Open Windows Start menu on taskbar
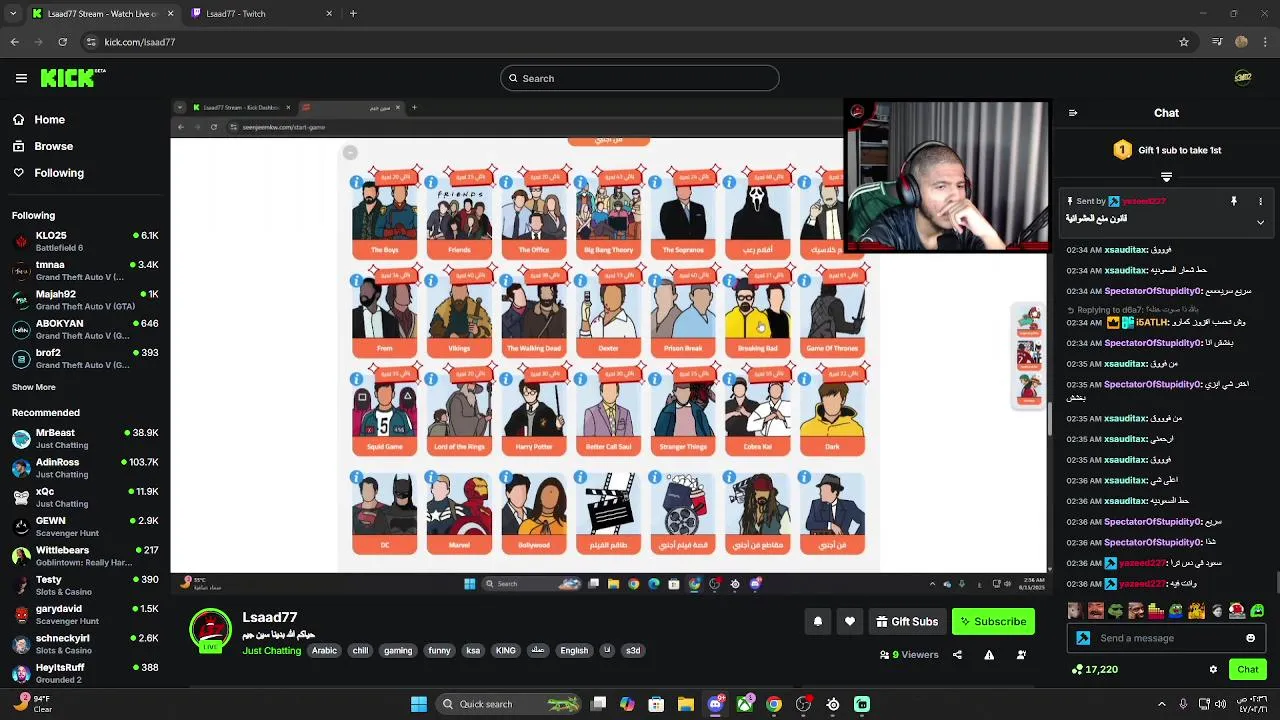Image resolution: width=1280 pixels, height=720 pixels. [419, 704]
